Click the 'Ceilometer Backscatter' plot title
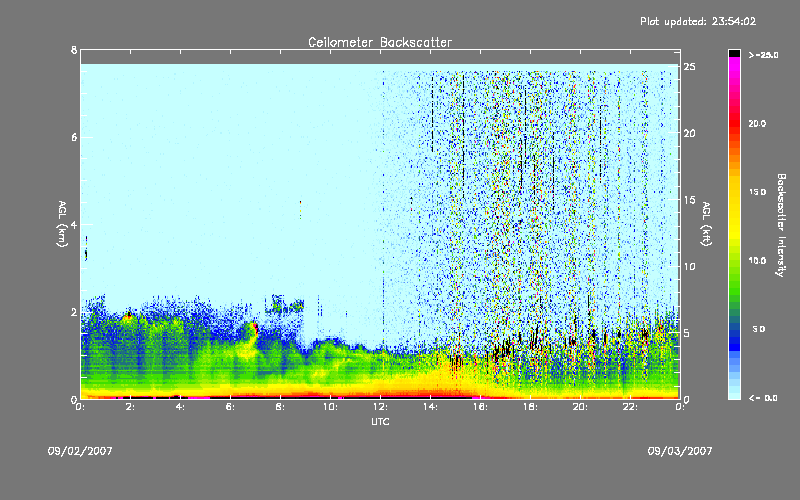800x500 pixels. (x=380, y=42)
